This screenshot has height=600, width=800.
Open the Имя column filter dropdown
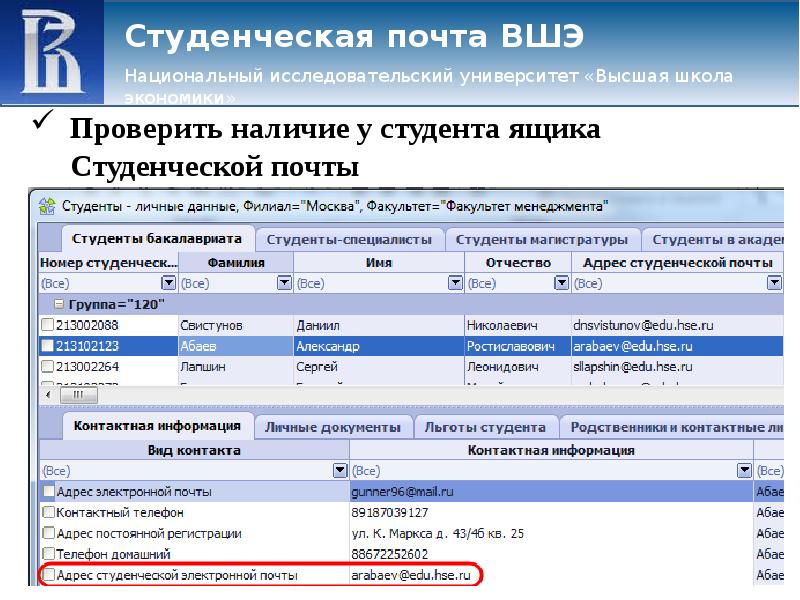click(x=455, y=283)
